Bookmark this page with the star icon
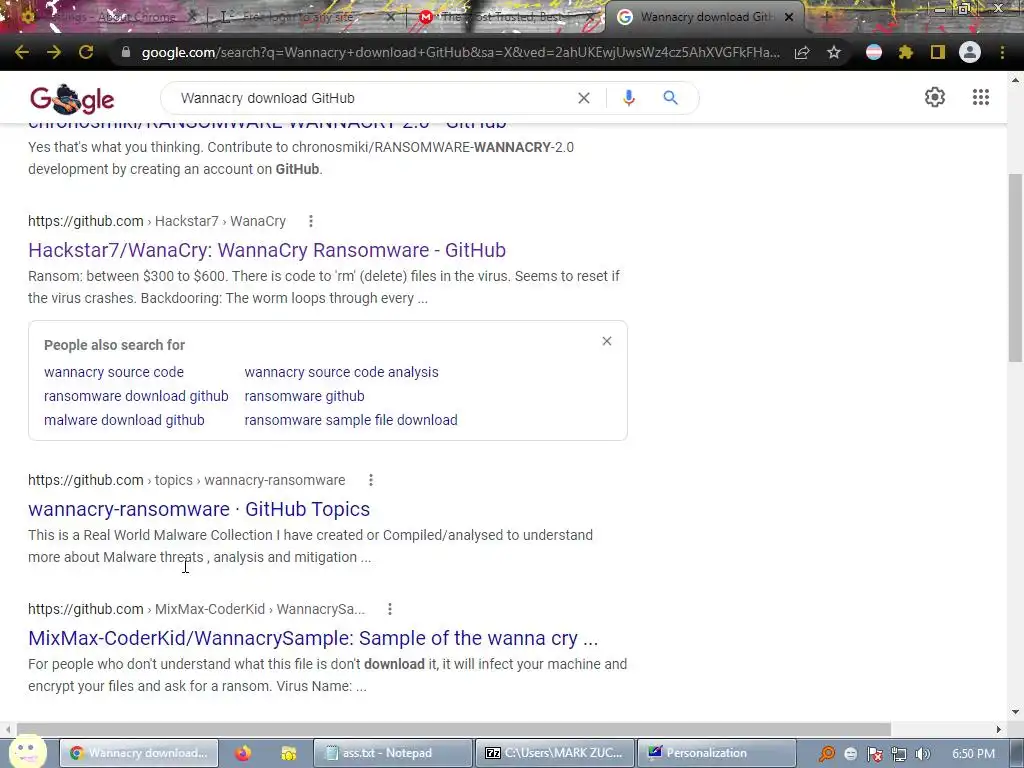Image resolution: width=1024 pixels, height=768 pixels. [x=833, y=52]
